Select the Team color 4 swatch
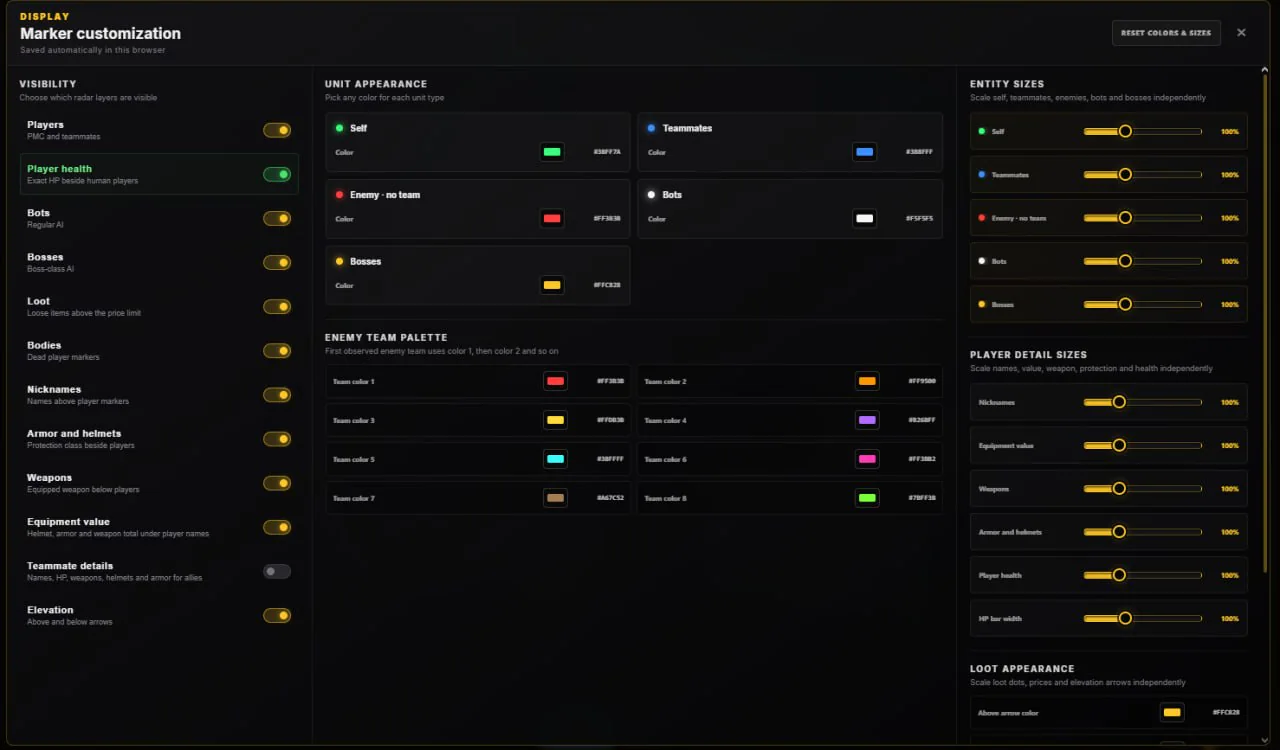 (867, 420)
